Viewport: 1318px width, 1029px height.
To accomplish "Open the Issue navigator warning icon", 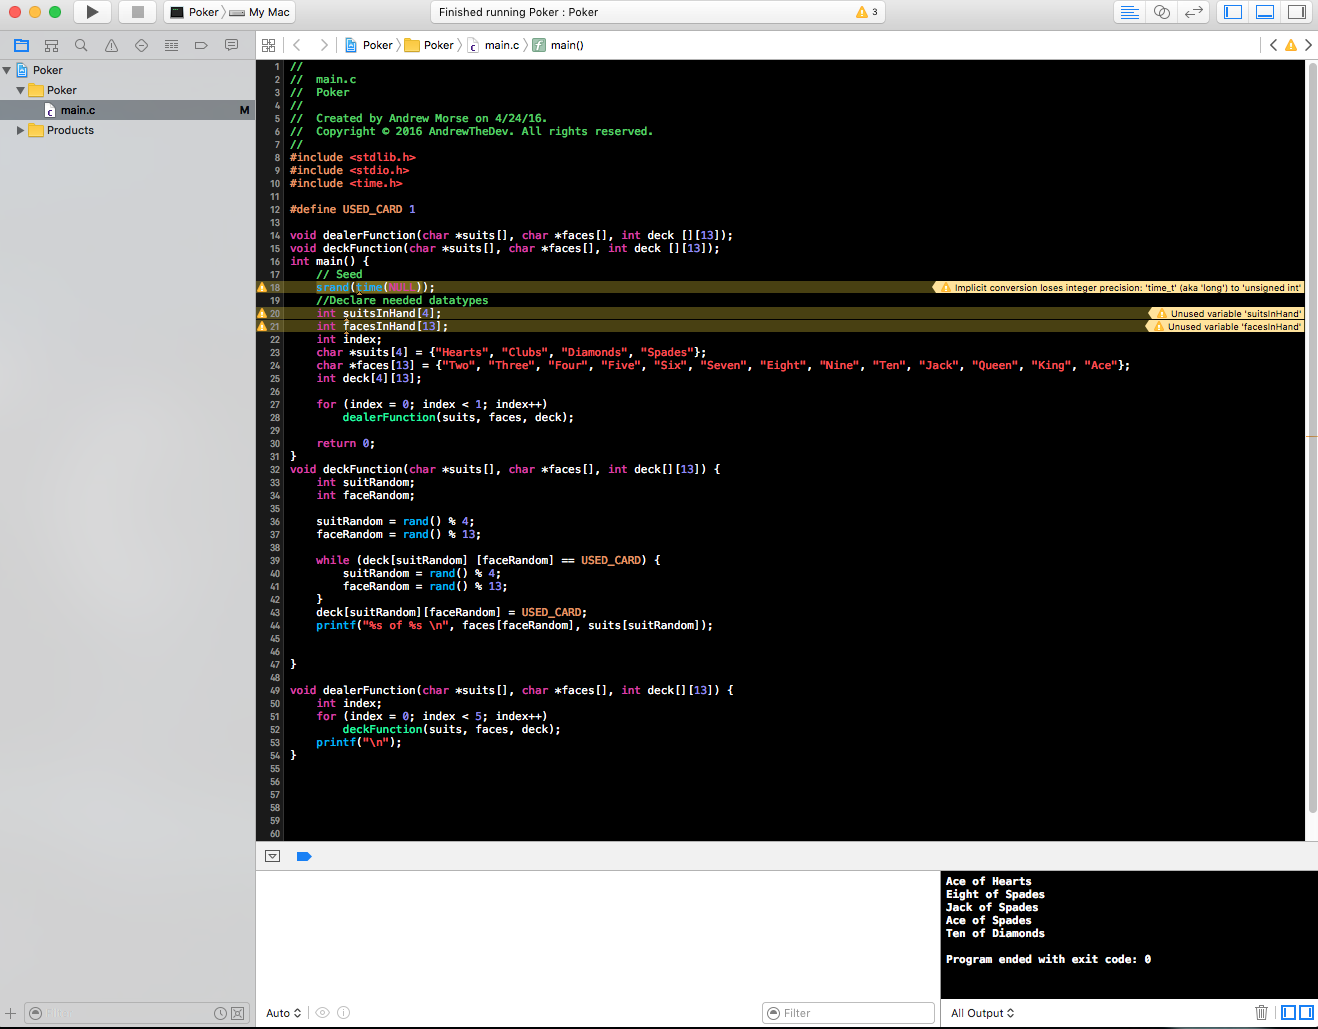I will click(111, 45).
